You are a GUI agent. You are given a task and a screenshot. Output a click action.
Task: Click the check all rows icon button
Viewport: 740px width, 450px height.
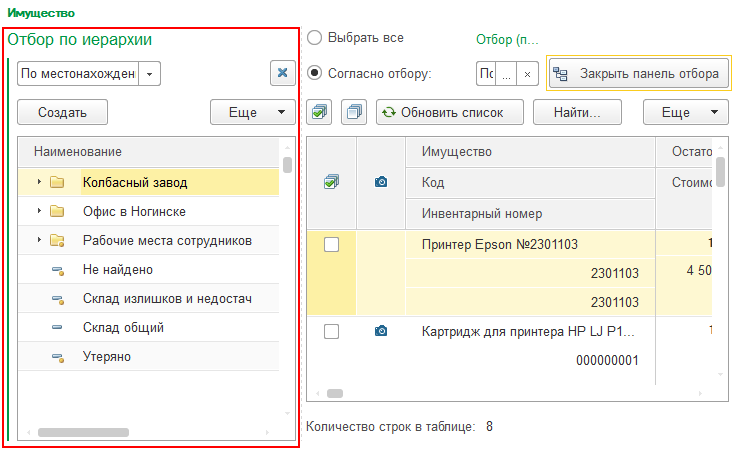point(320,113)
